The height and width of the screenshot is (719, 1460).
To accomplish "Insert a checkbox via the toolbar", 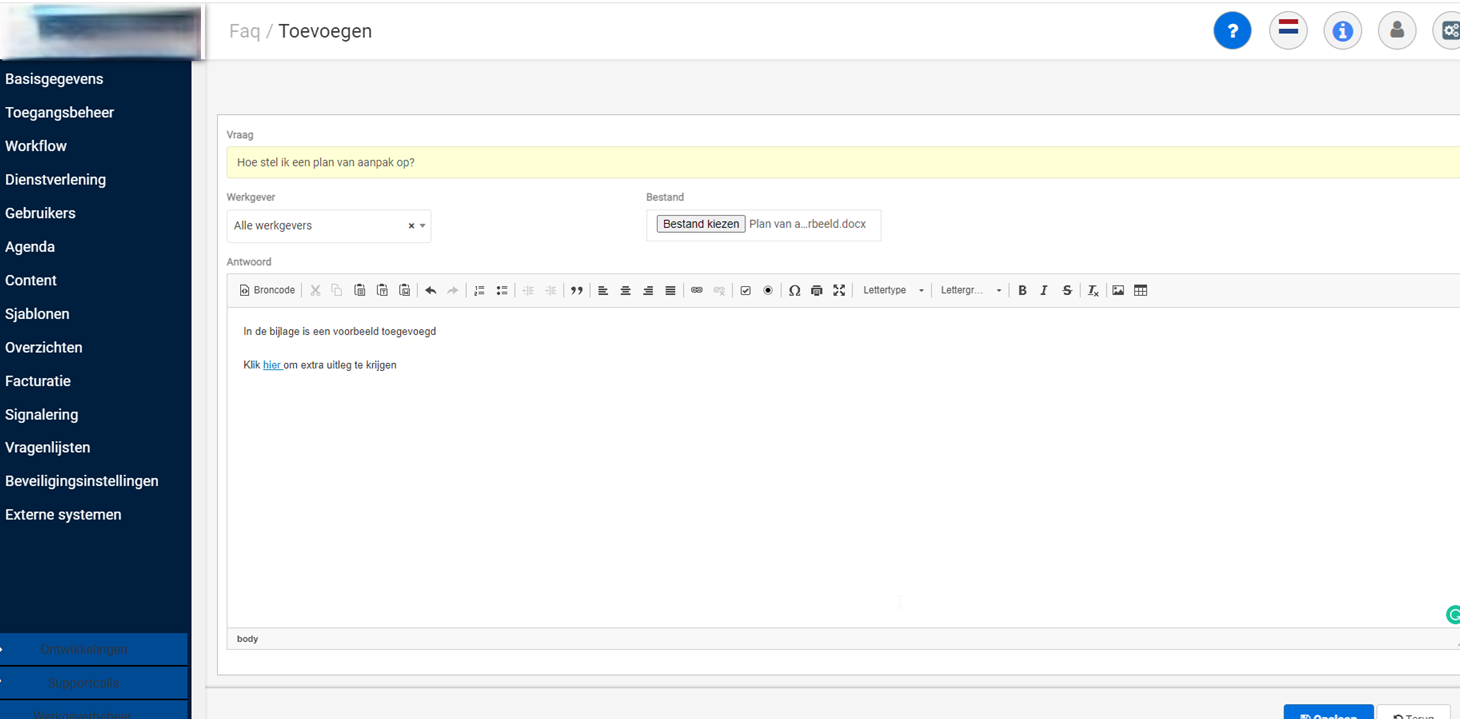I will 745,291.
